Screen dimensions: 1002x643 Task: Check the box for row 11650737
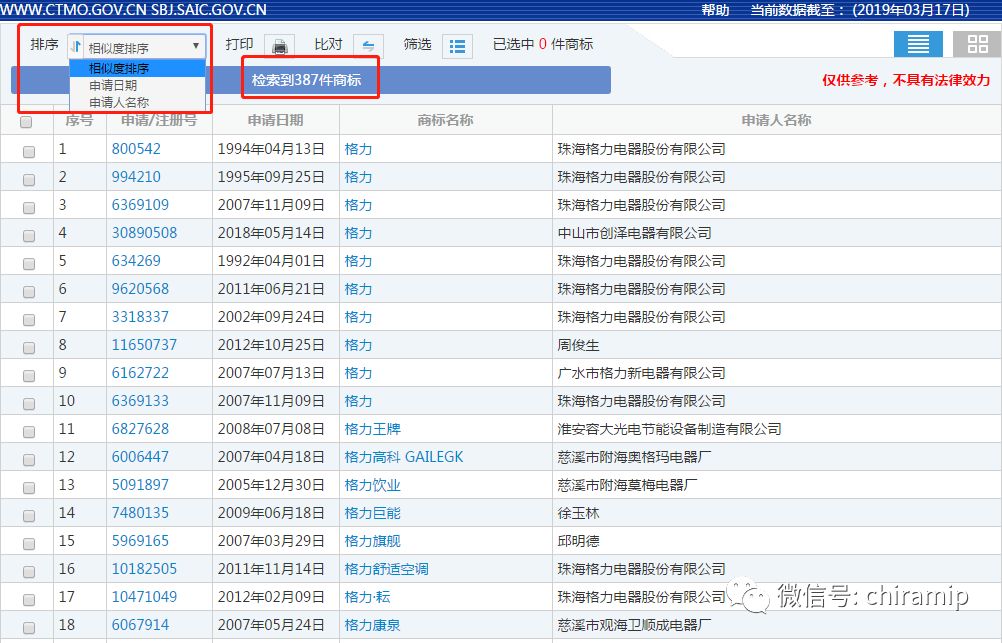tap(29, 348)
